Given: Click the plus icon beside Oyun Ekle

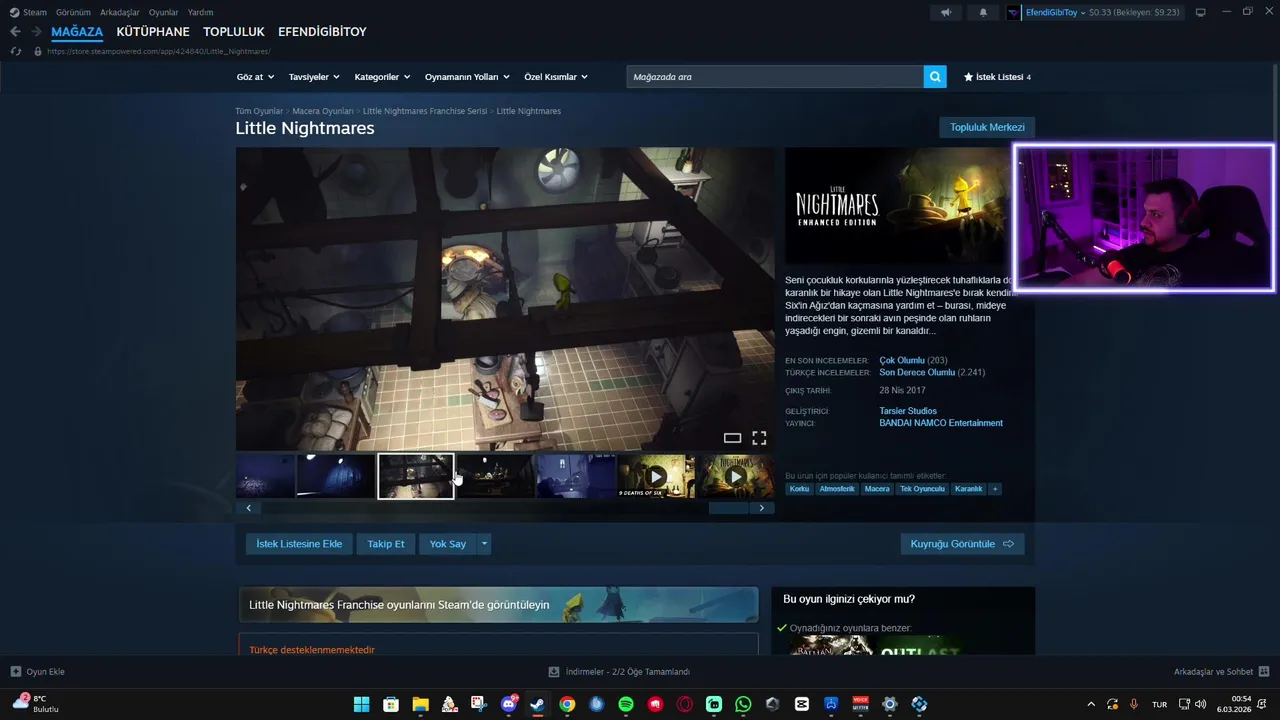Looking at the screenshot, I should 16,672.
